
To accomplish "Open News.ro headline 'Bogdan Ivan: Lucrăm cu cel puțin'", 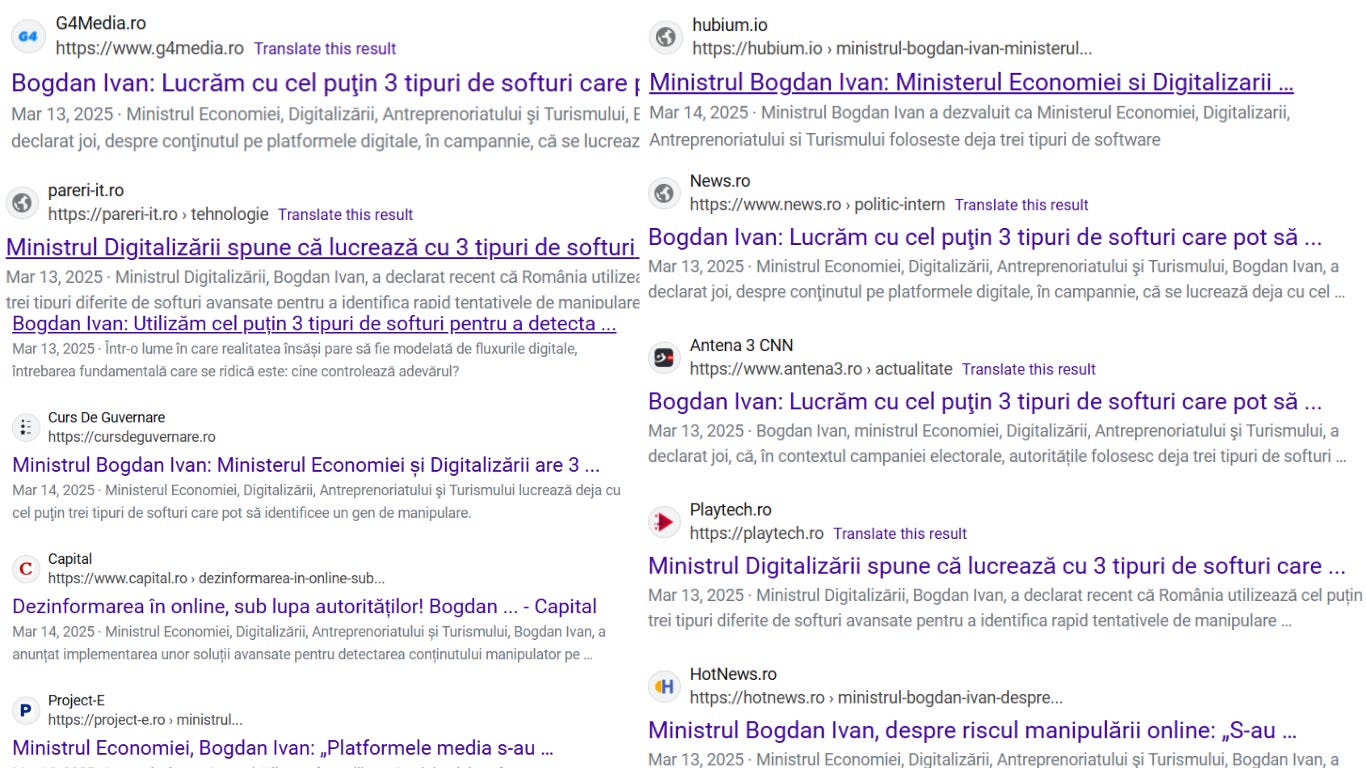I will tap(985, 238).
